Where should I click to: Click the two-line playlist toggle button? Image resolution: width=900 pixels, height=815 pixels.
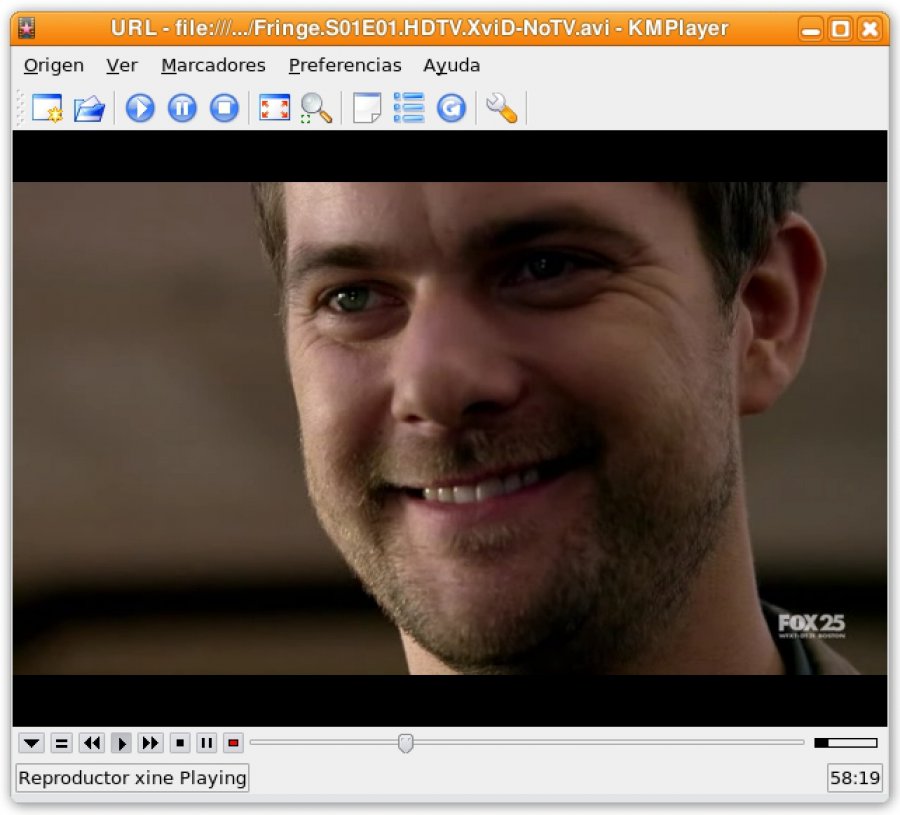click(x=61, y=743)
